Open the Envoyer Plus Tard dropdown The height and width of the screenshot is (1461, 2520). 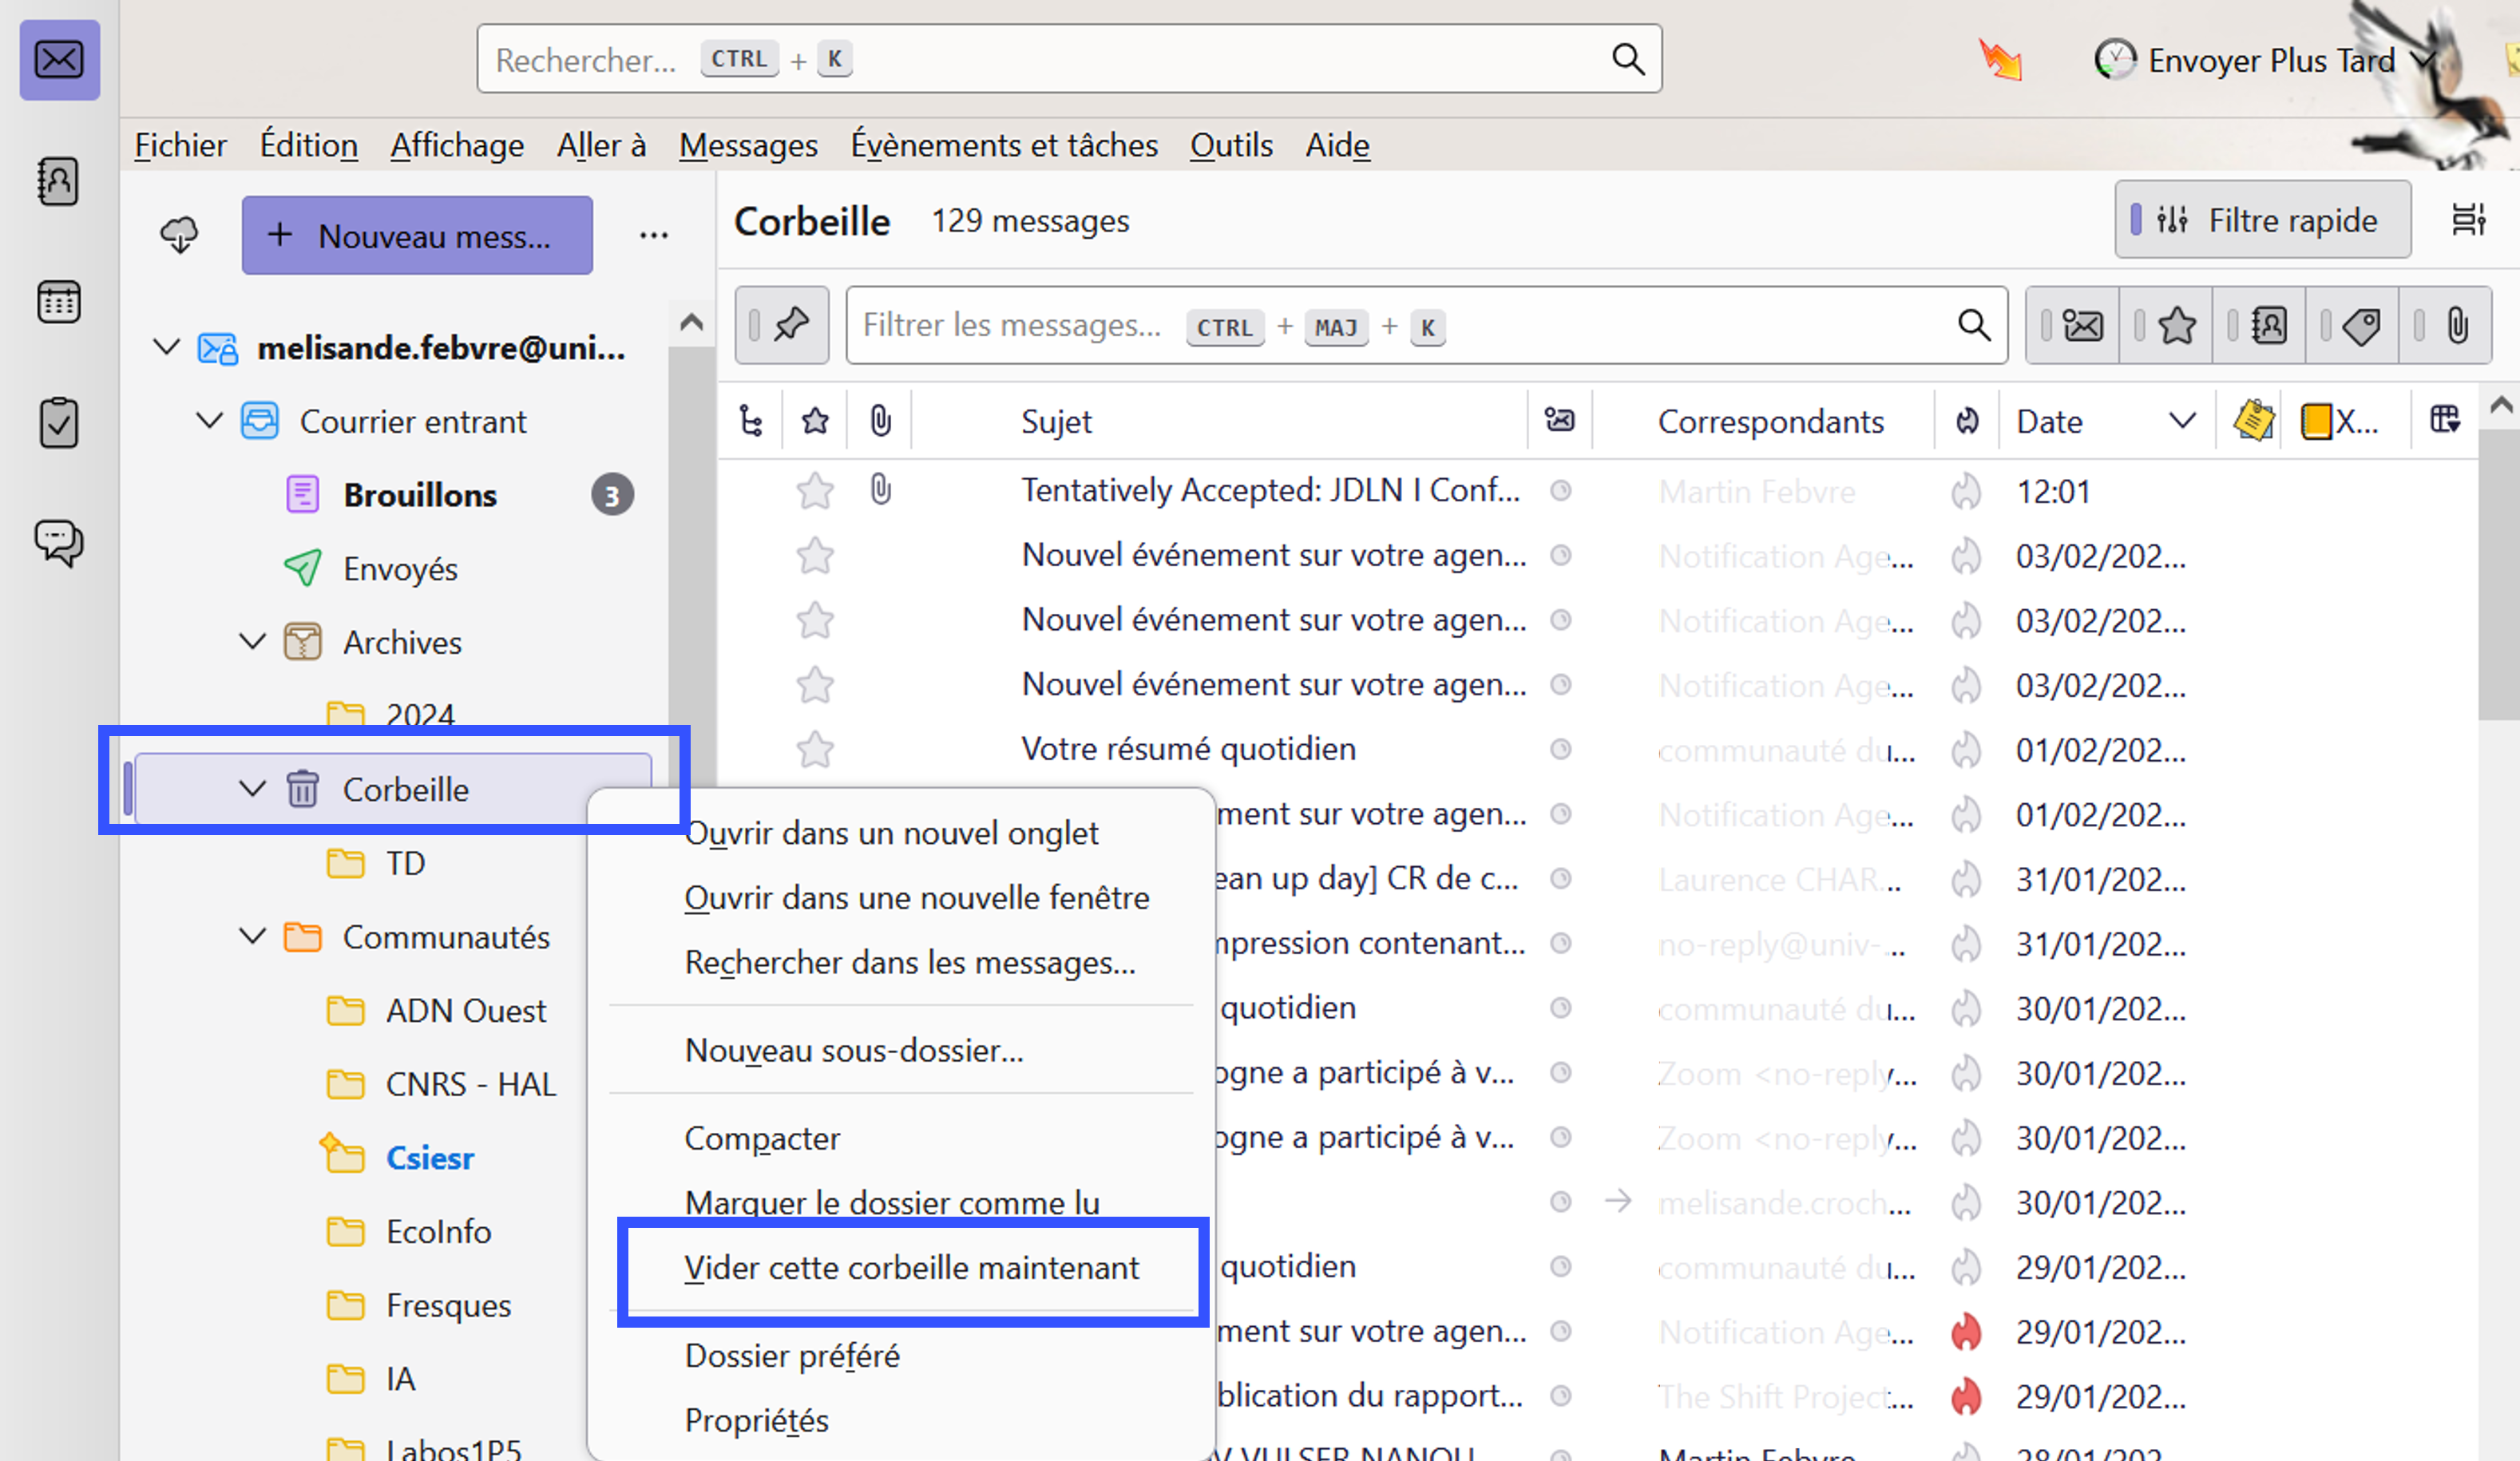(x=2421, y=60)
